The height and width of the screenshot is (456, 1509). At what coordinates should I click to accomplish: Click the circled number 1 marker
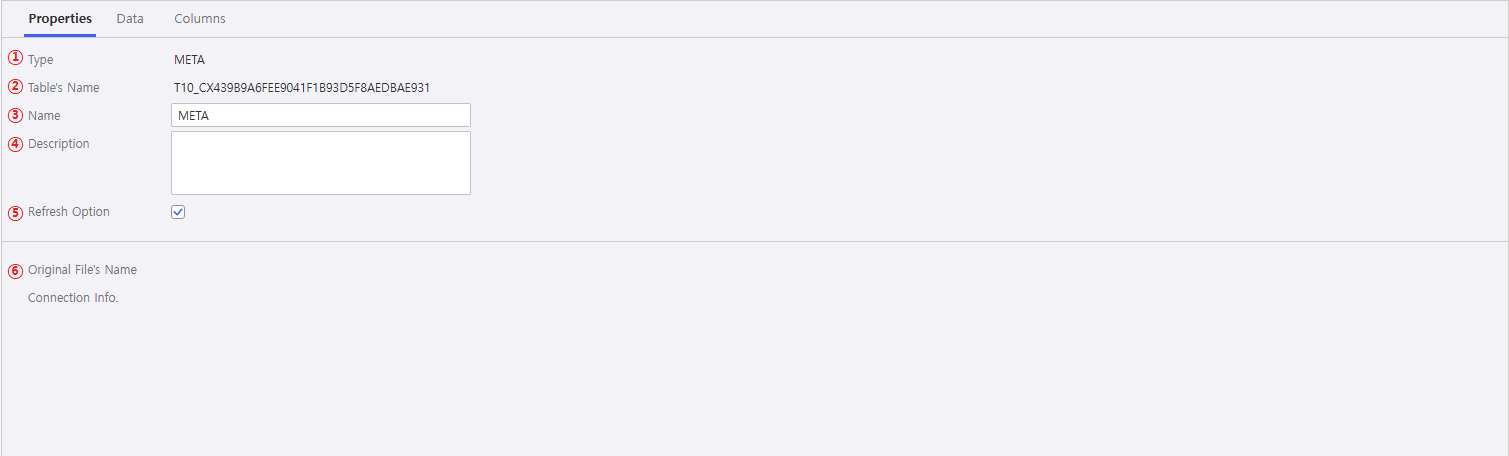click(15, 58)
